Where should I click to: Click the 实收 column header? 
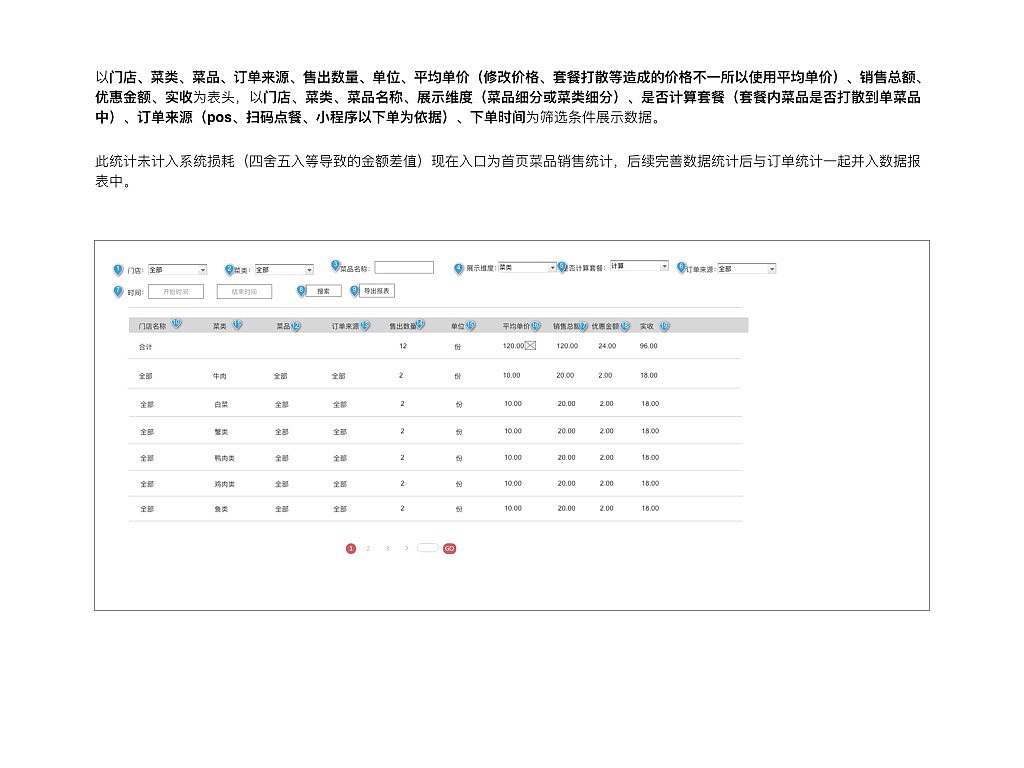(x=647, y=326)
